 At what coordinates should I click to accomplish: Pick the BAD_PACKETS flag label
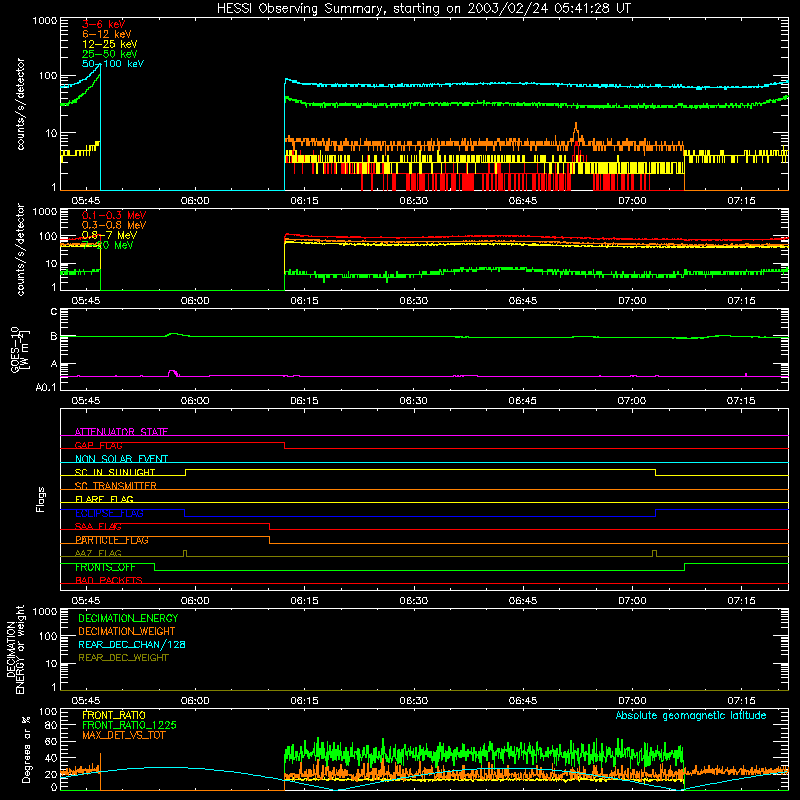click(109, 580)
